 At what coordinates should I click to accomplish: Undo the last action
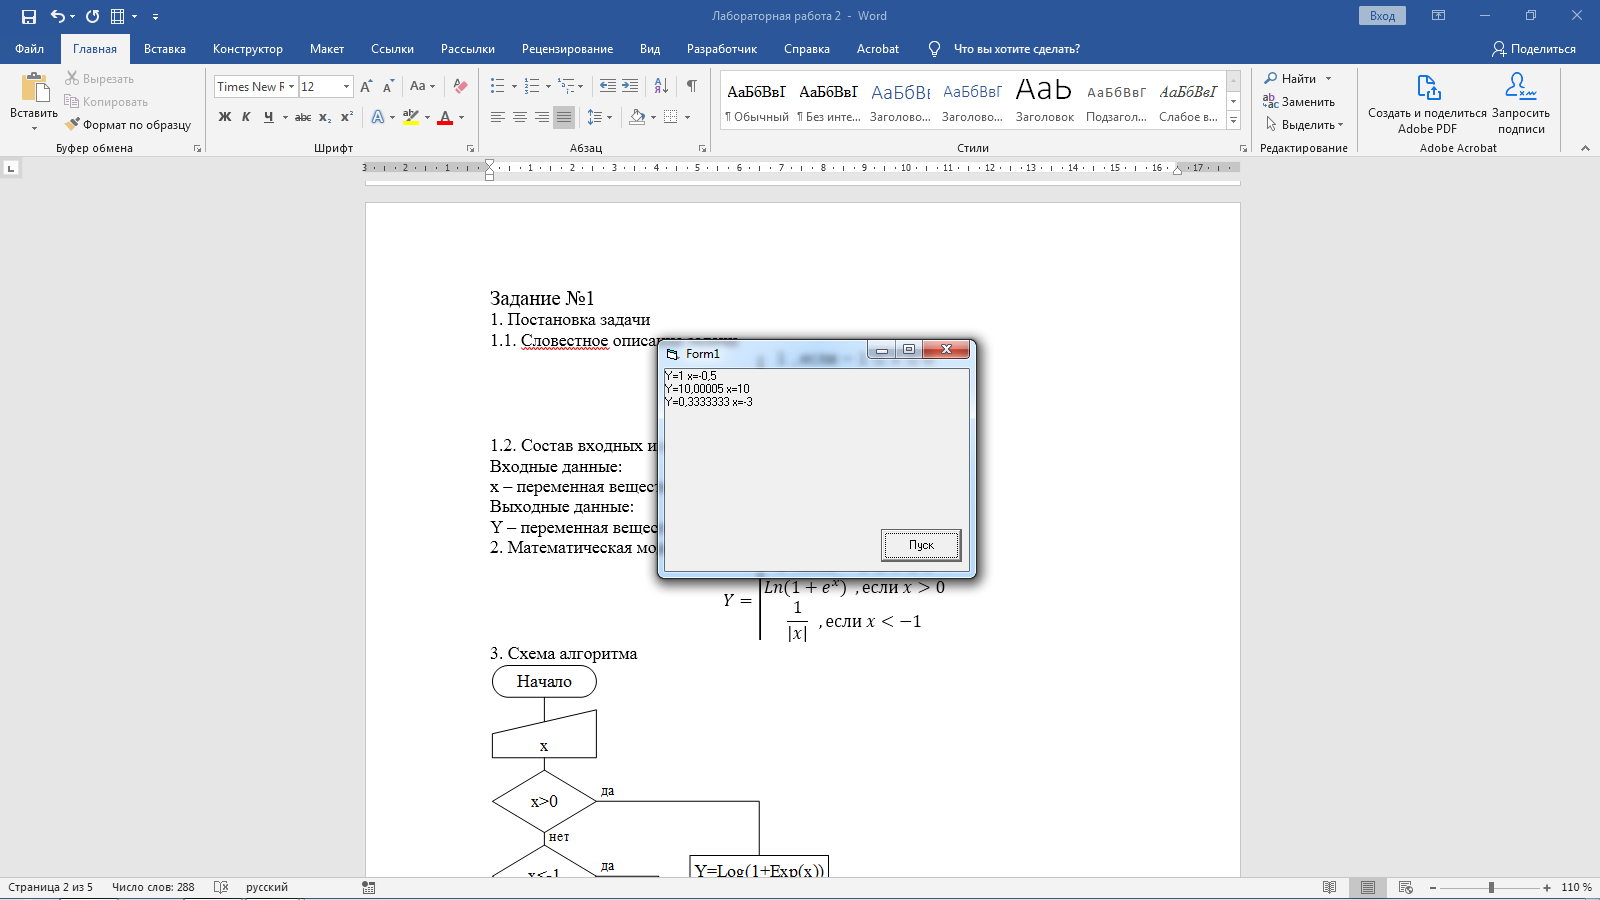[x=58, y=16]
